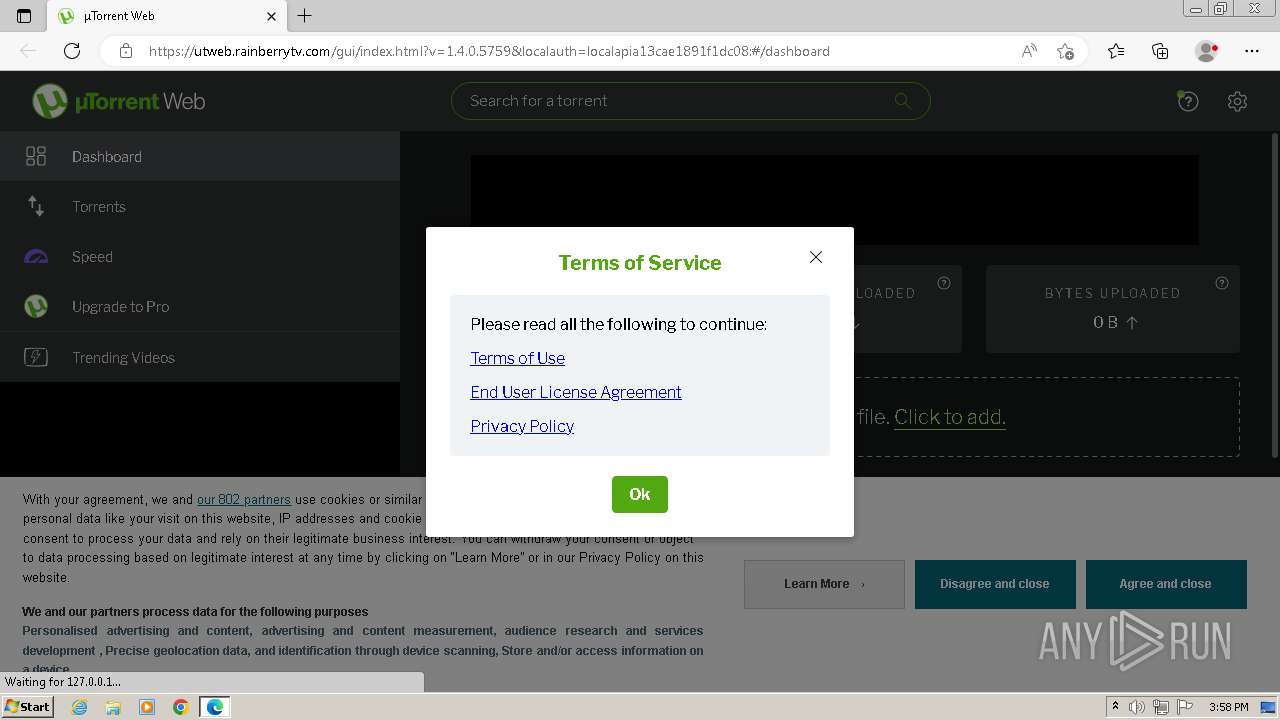Open the tab actions menu icon
Image resolution: width=1280 pixels, height=720 pixels.
(x=24, y=16)
